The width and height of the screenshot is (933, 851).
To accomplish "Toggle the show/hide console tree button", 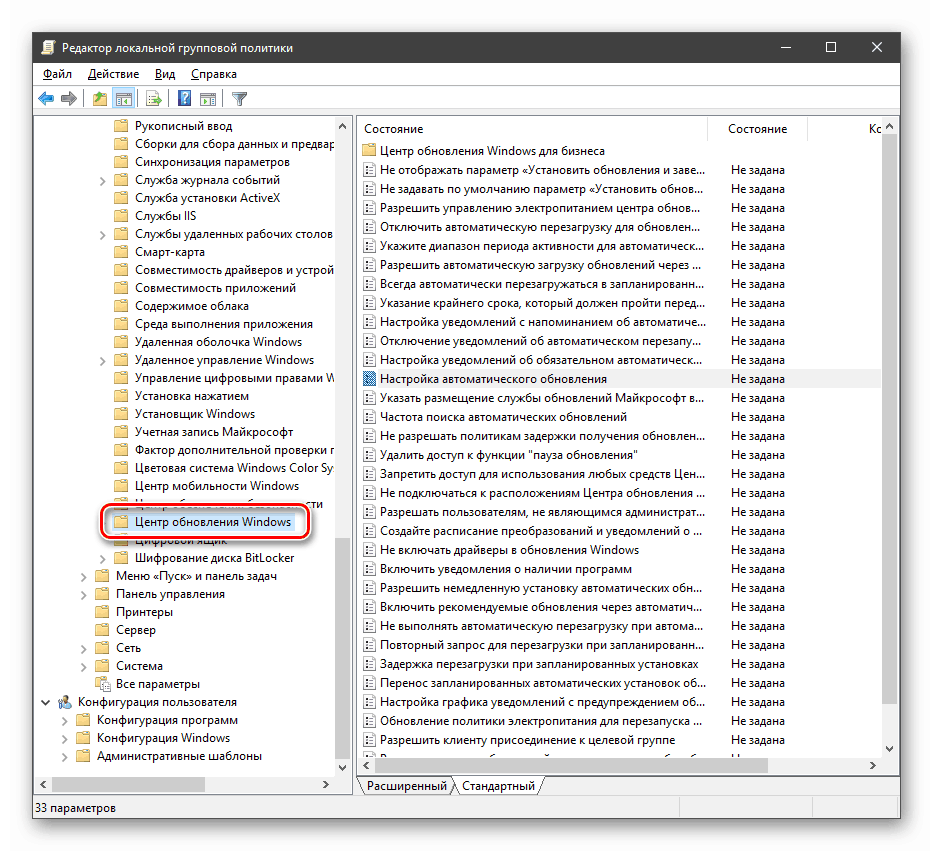I will (124, 98).
